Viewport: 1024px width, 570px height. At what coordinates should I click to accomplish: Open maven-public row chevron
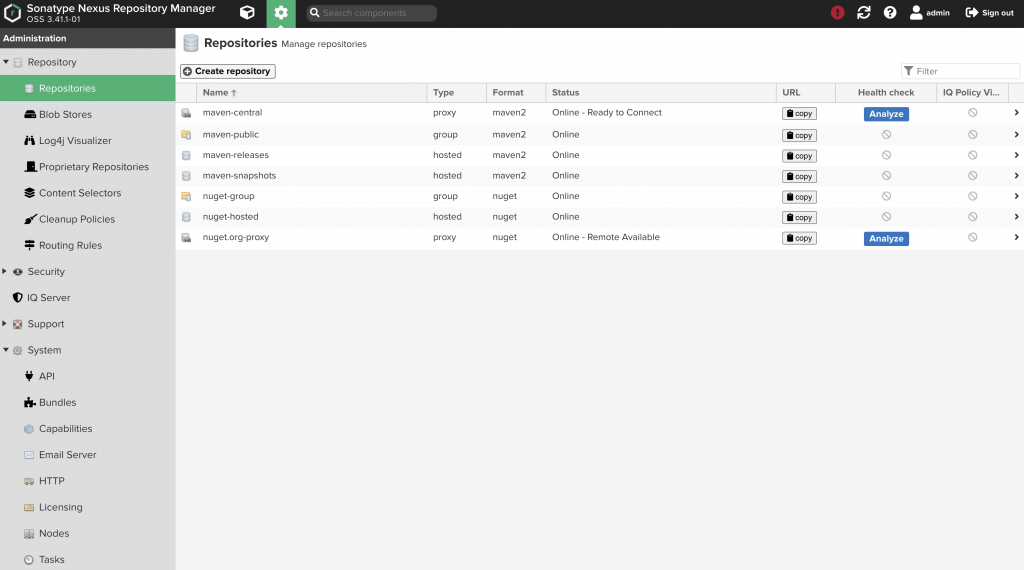point(1016,135)
